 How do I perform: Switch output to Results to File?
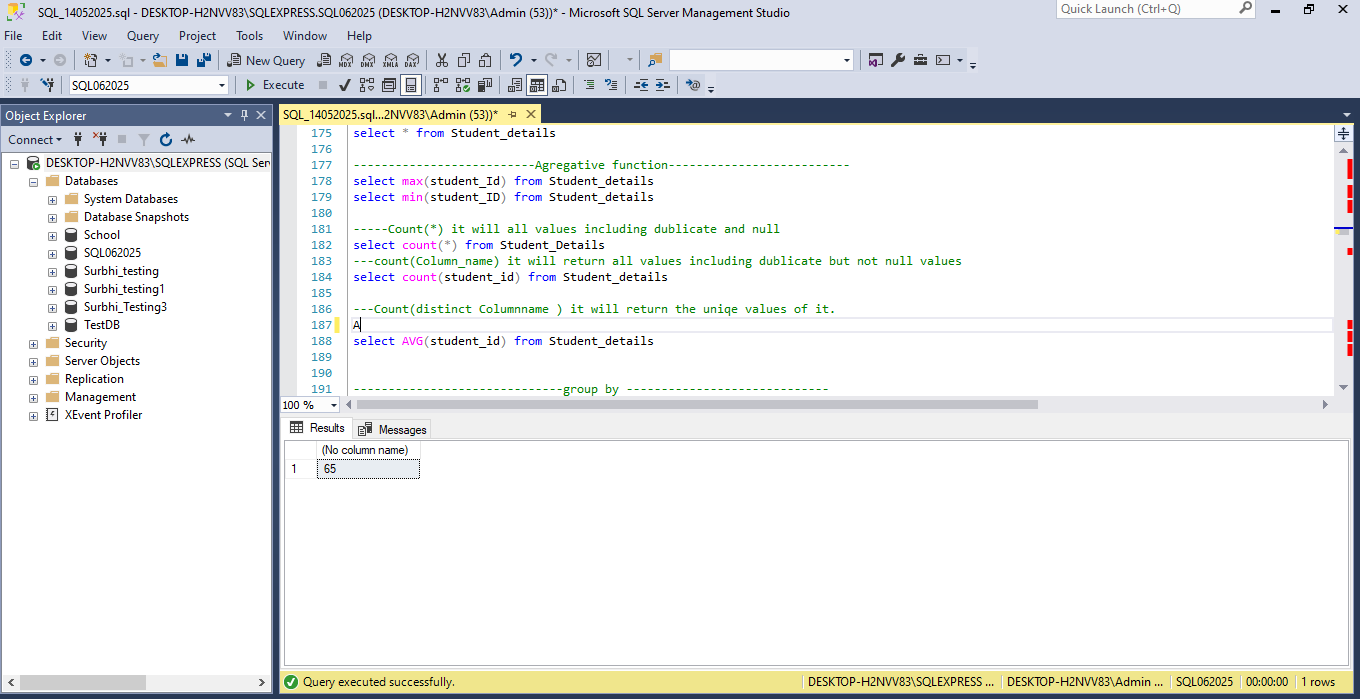point(559,85)
